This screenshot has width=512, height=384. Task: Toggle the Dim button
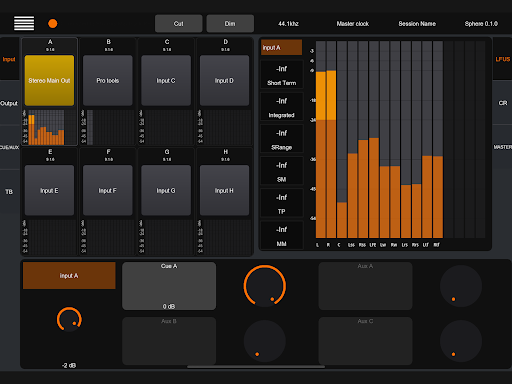tap(230, 24)
